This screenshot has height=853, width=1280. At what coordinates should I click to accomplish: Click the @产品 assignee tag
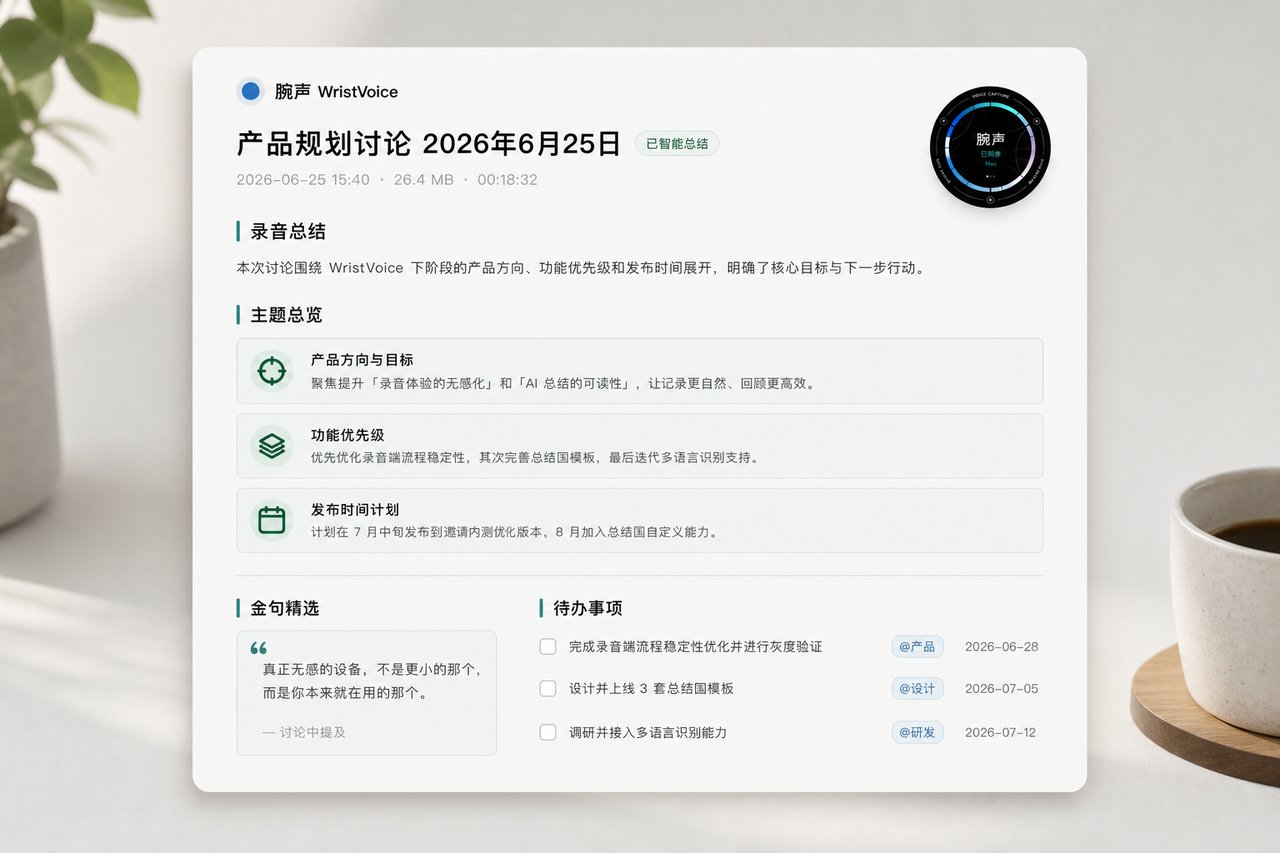point(917,646)
